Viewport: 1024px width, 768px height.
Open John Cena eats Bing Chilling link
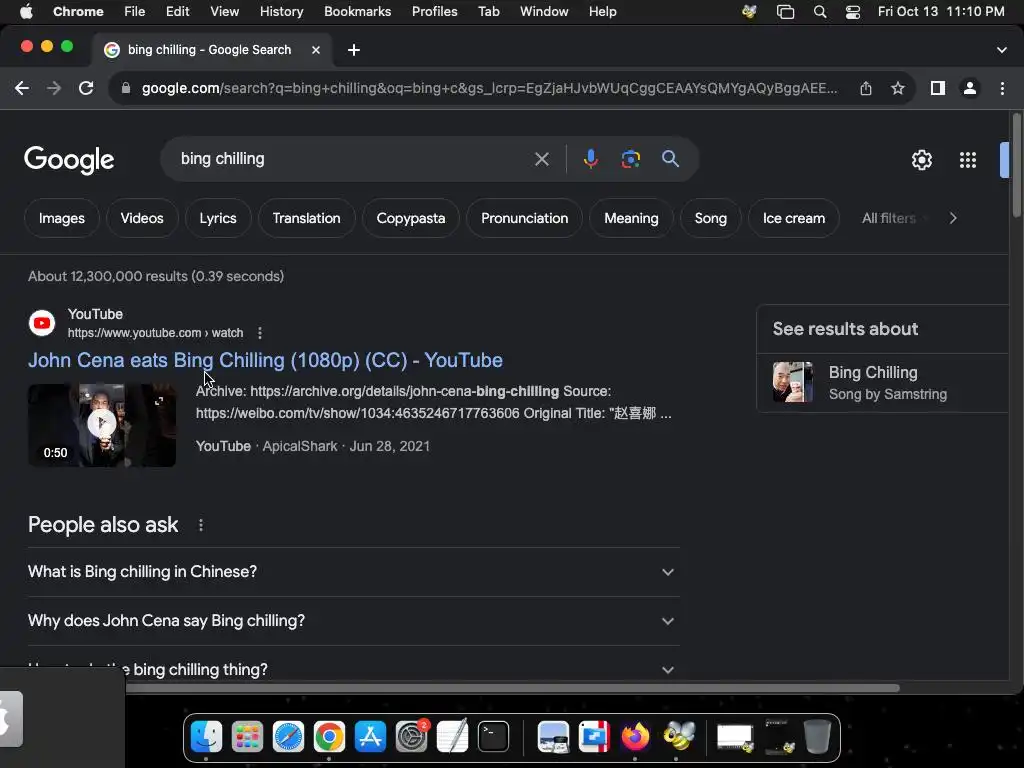[265, 360]
